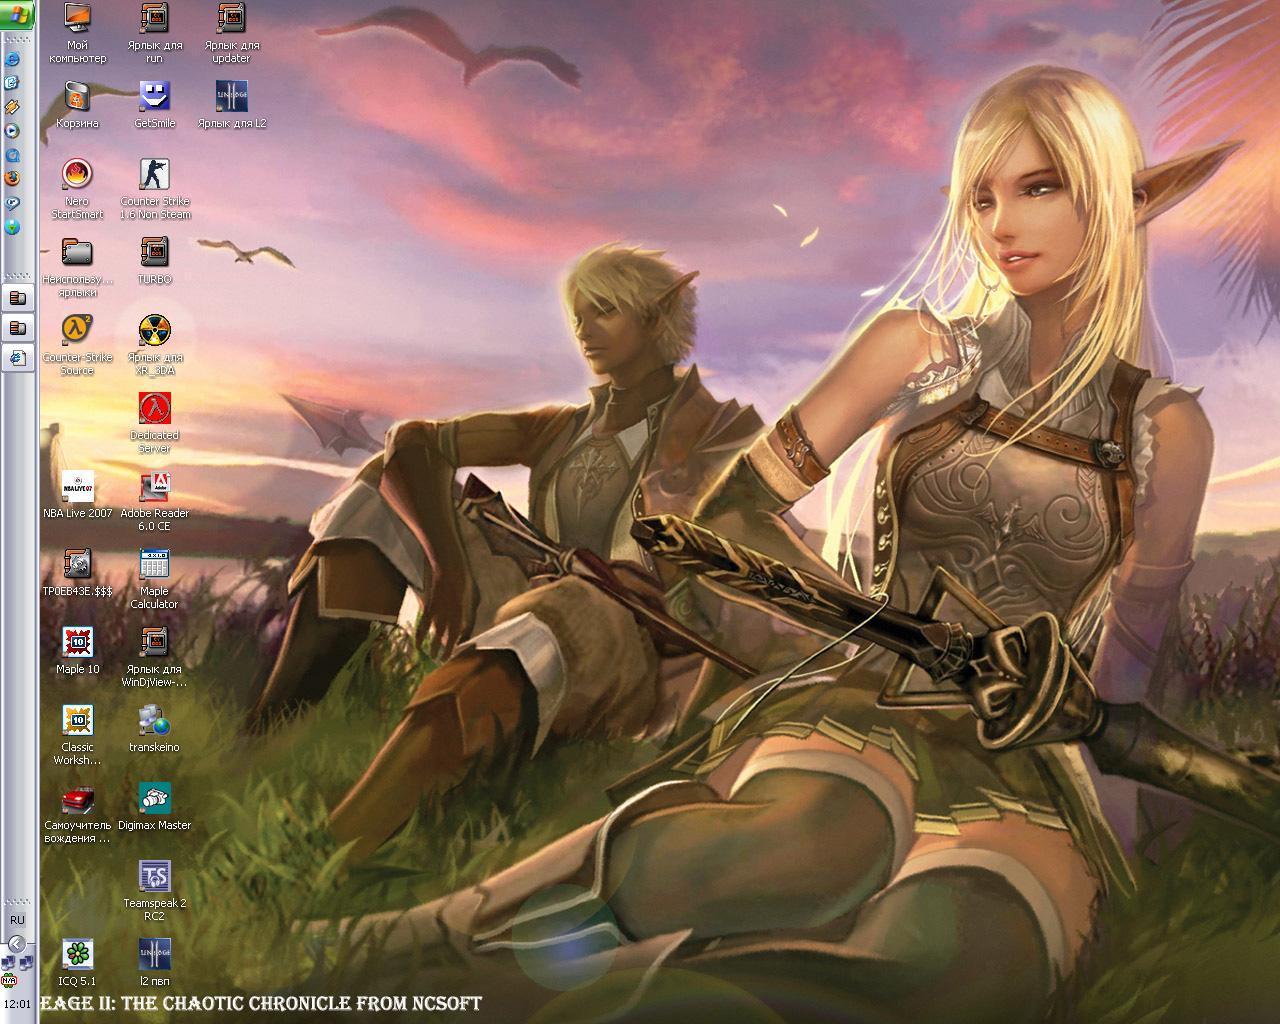Switch to the Internet Explorer taskbar window

click(x=18, y=357)
